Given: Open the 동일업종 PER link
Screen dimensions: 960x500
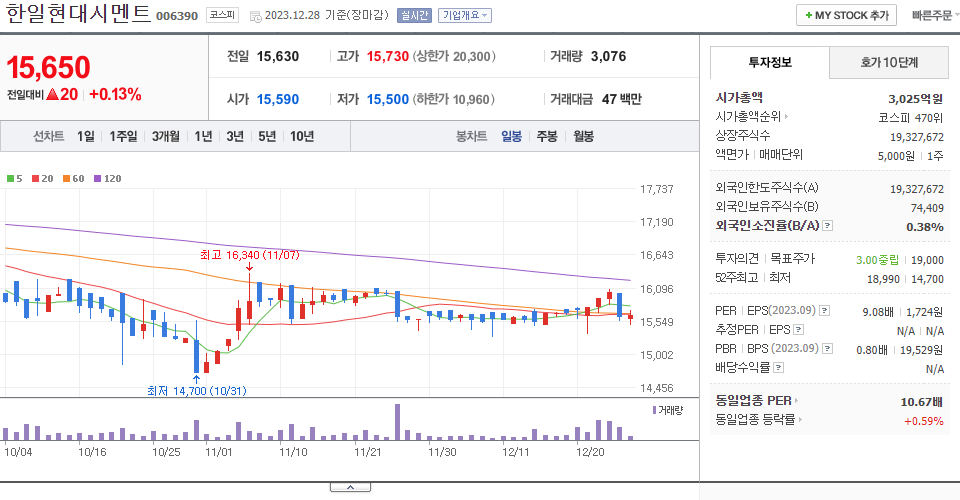Looking at the screenshot, I should pyautogui.click(x=757, y=401).
